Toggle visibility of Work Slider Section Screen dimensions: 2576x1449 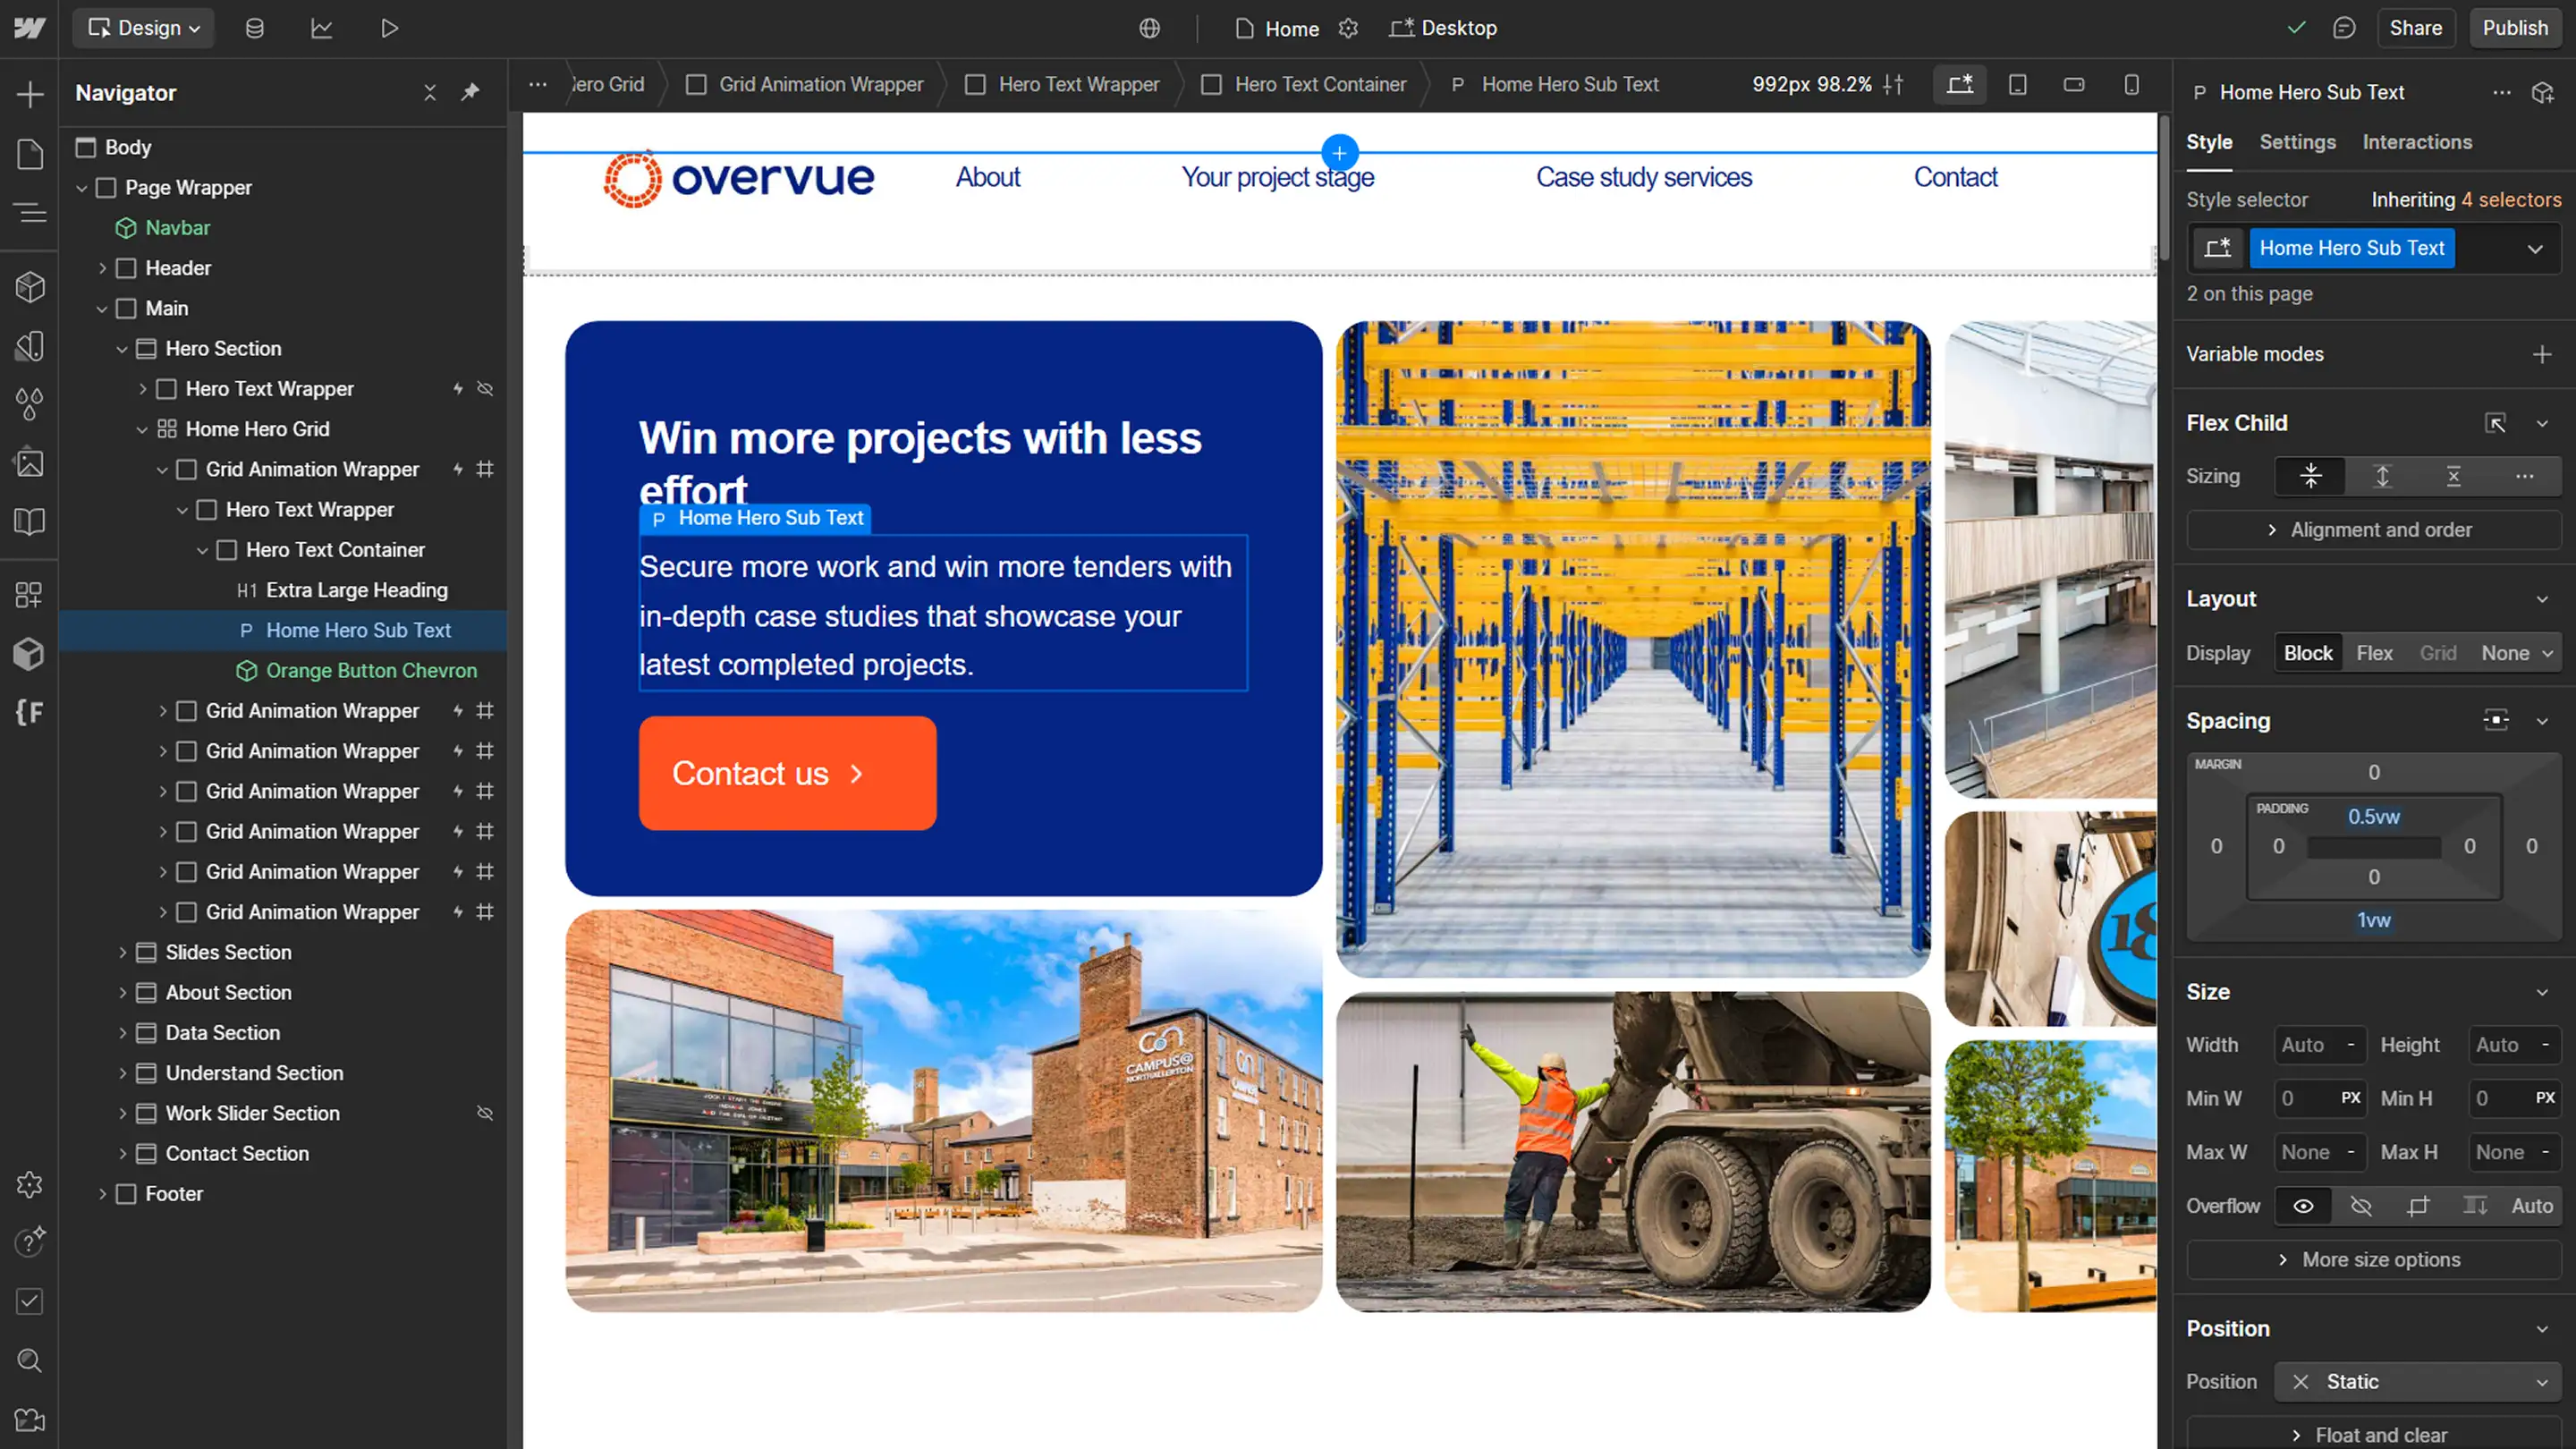click(485, 1113)
